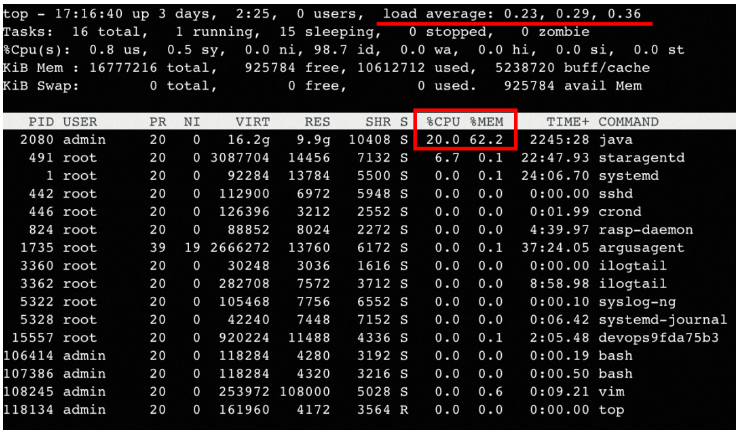Click the bash command in PID 107386 row
Image resolution: width=741 pixels, height=432 pixels.
click(x=615, y=374)
